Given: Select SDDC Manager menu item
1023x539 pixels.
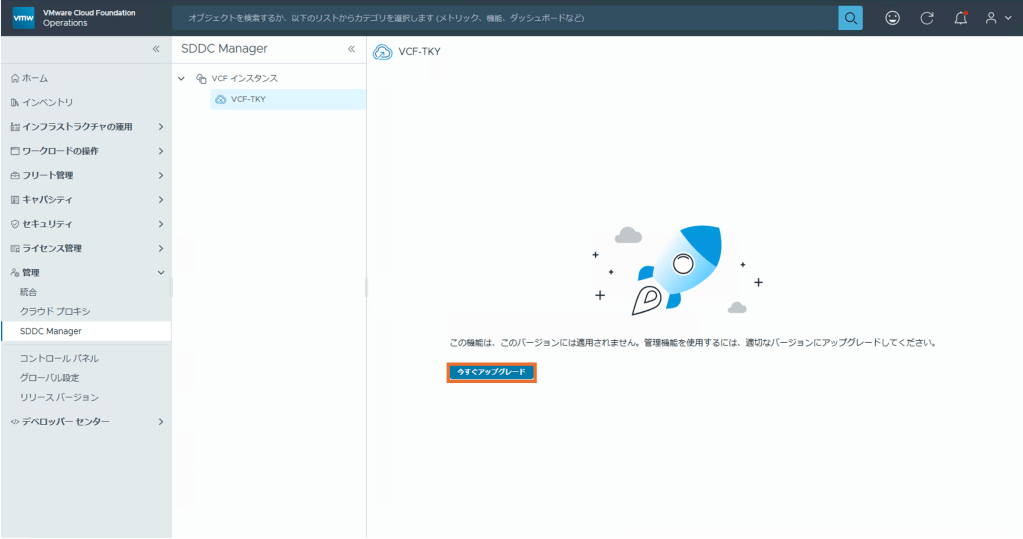Looking at the screenshot, I should point(86,331).
